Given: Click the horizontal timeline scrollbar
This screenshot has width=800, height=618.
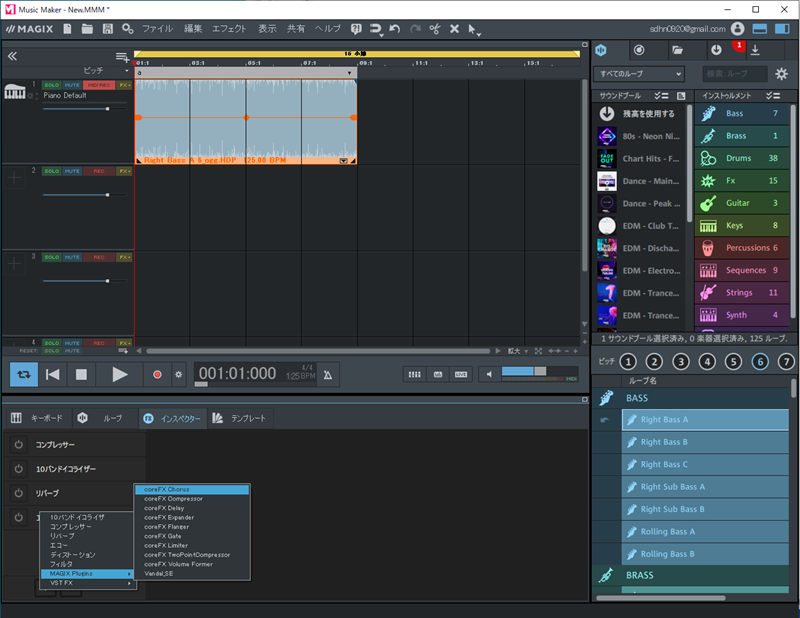Looking at the screenshot, I should tap(318, 351).
